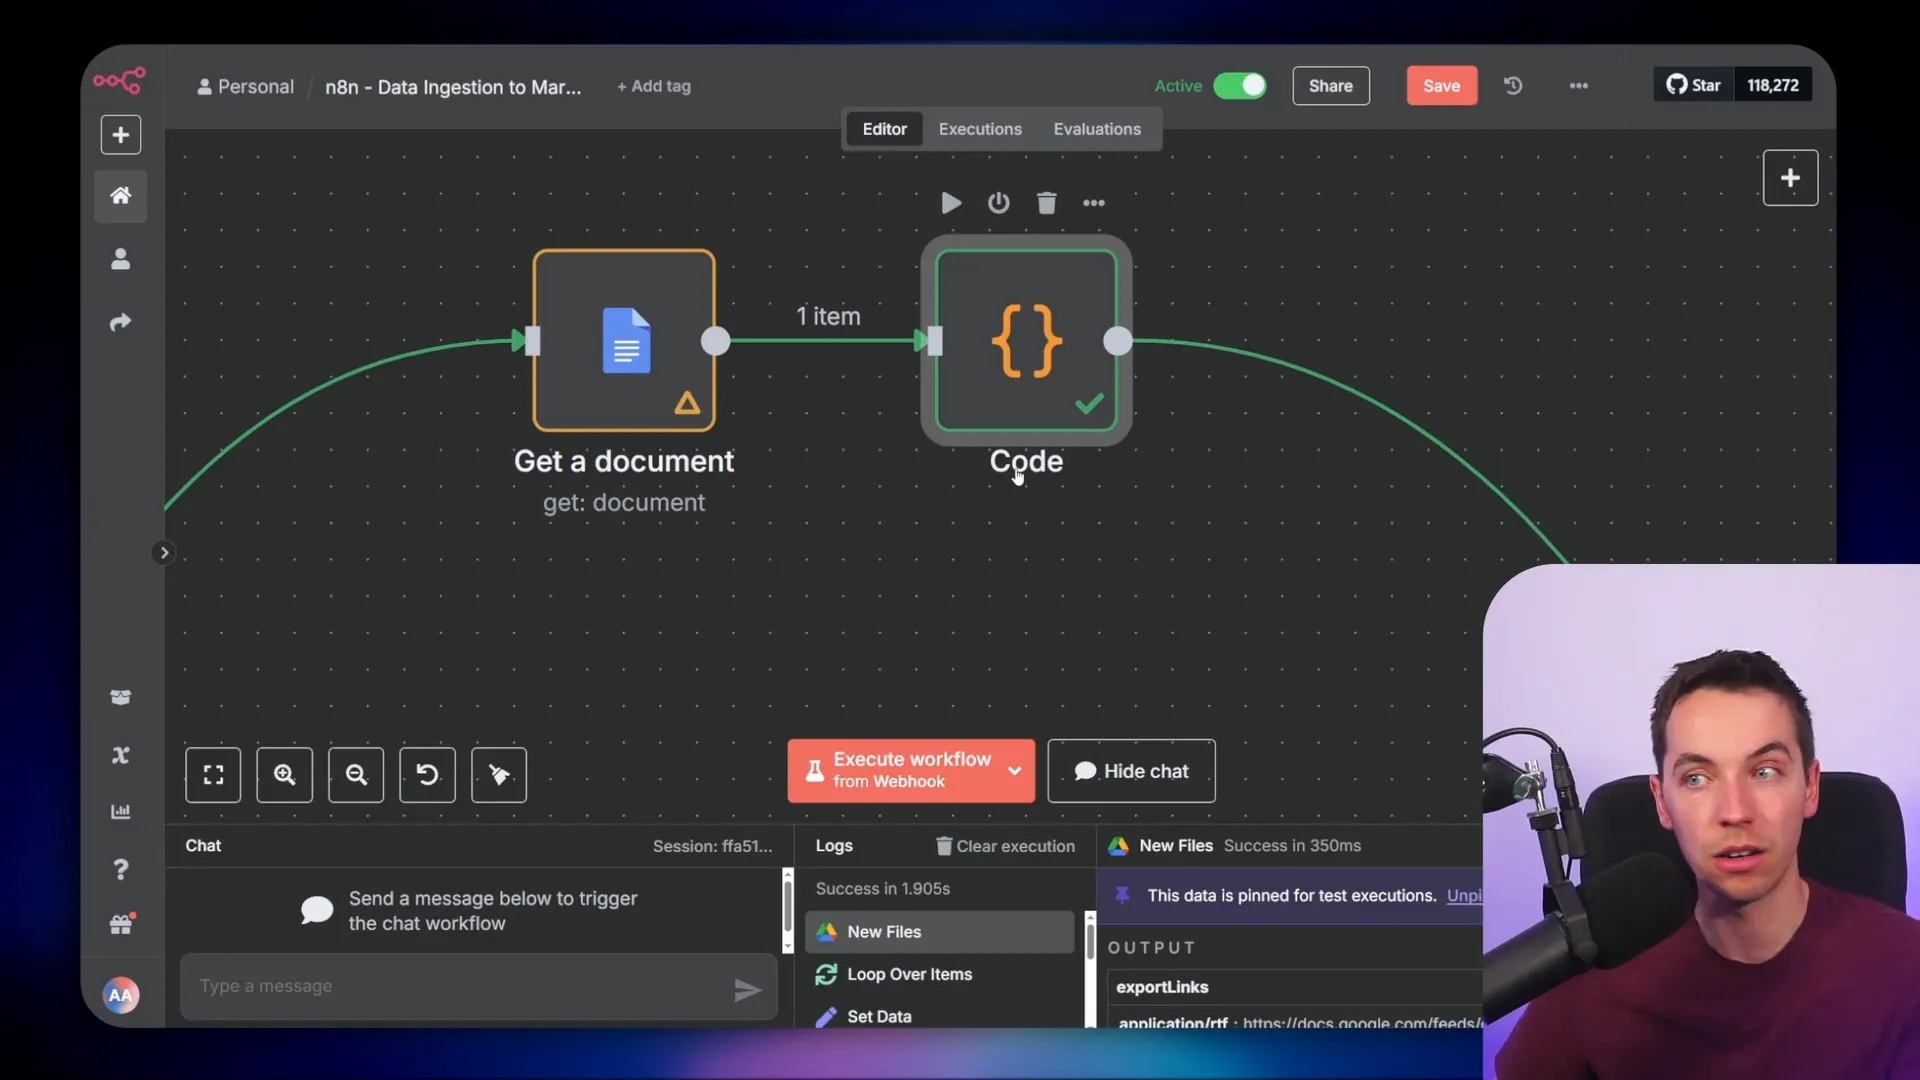This screenshot has height=1080, width=1920.
Task: Open the variables icon in sidebar
Action: tap(120, 755)
